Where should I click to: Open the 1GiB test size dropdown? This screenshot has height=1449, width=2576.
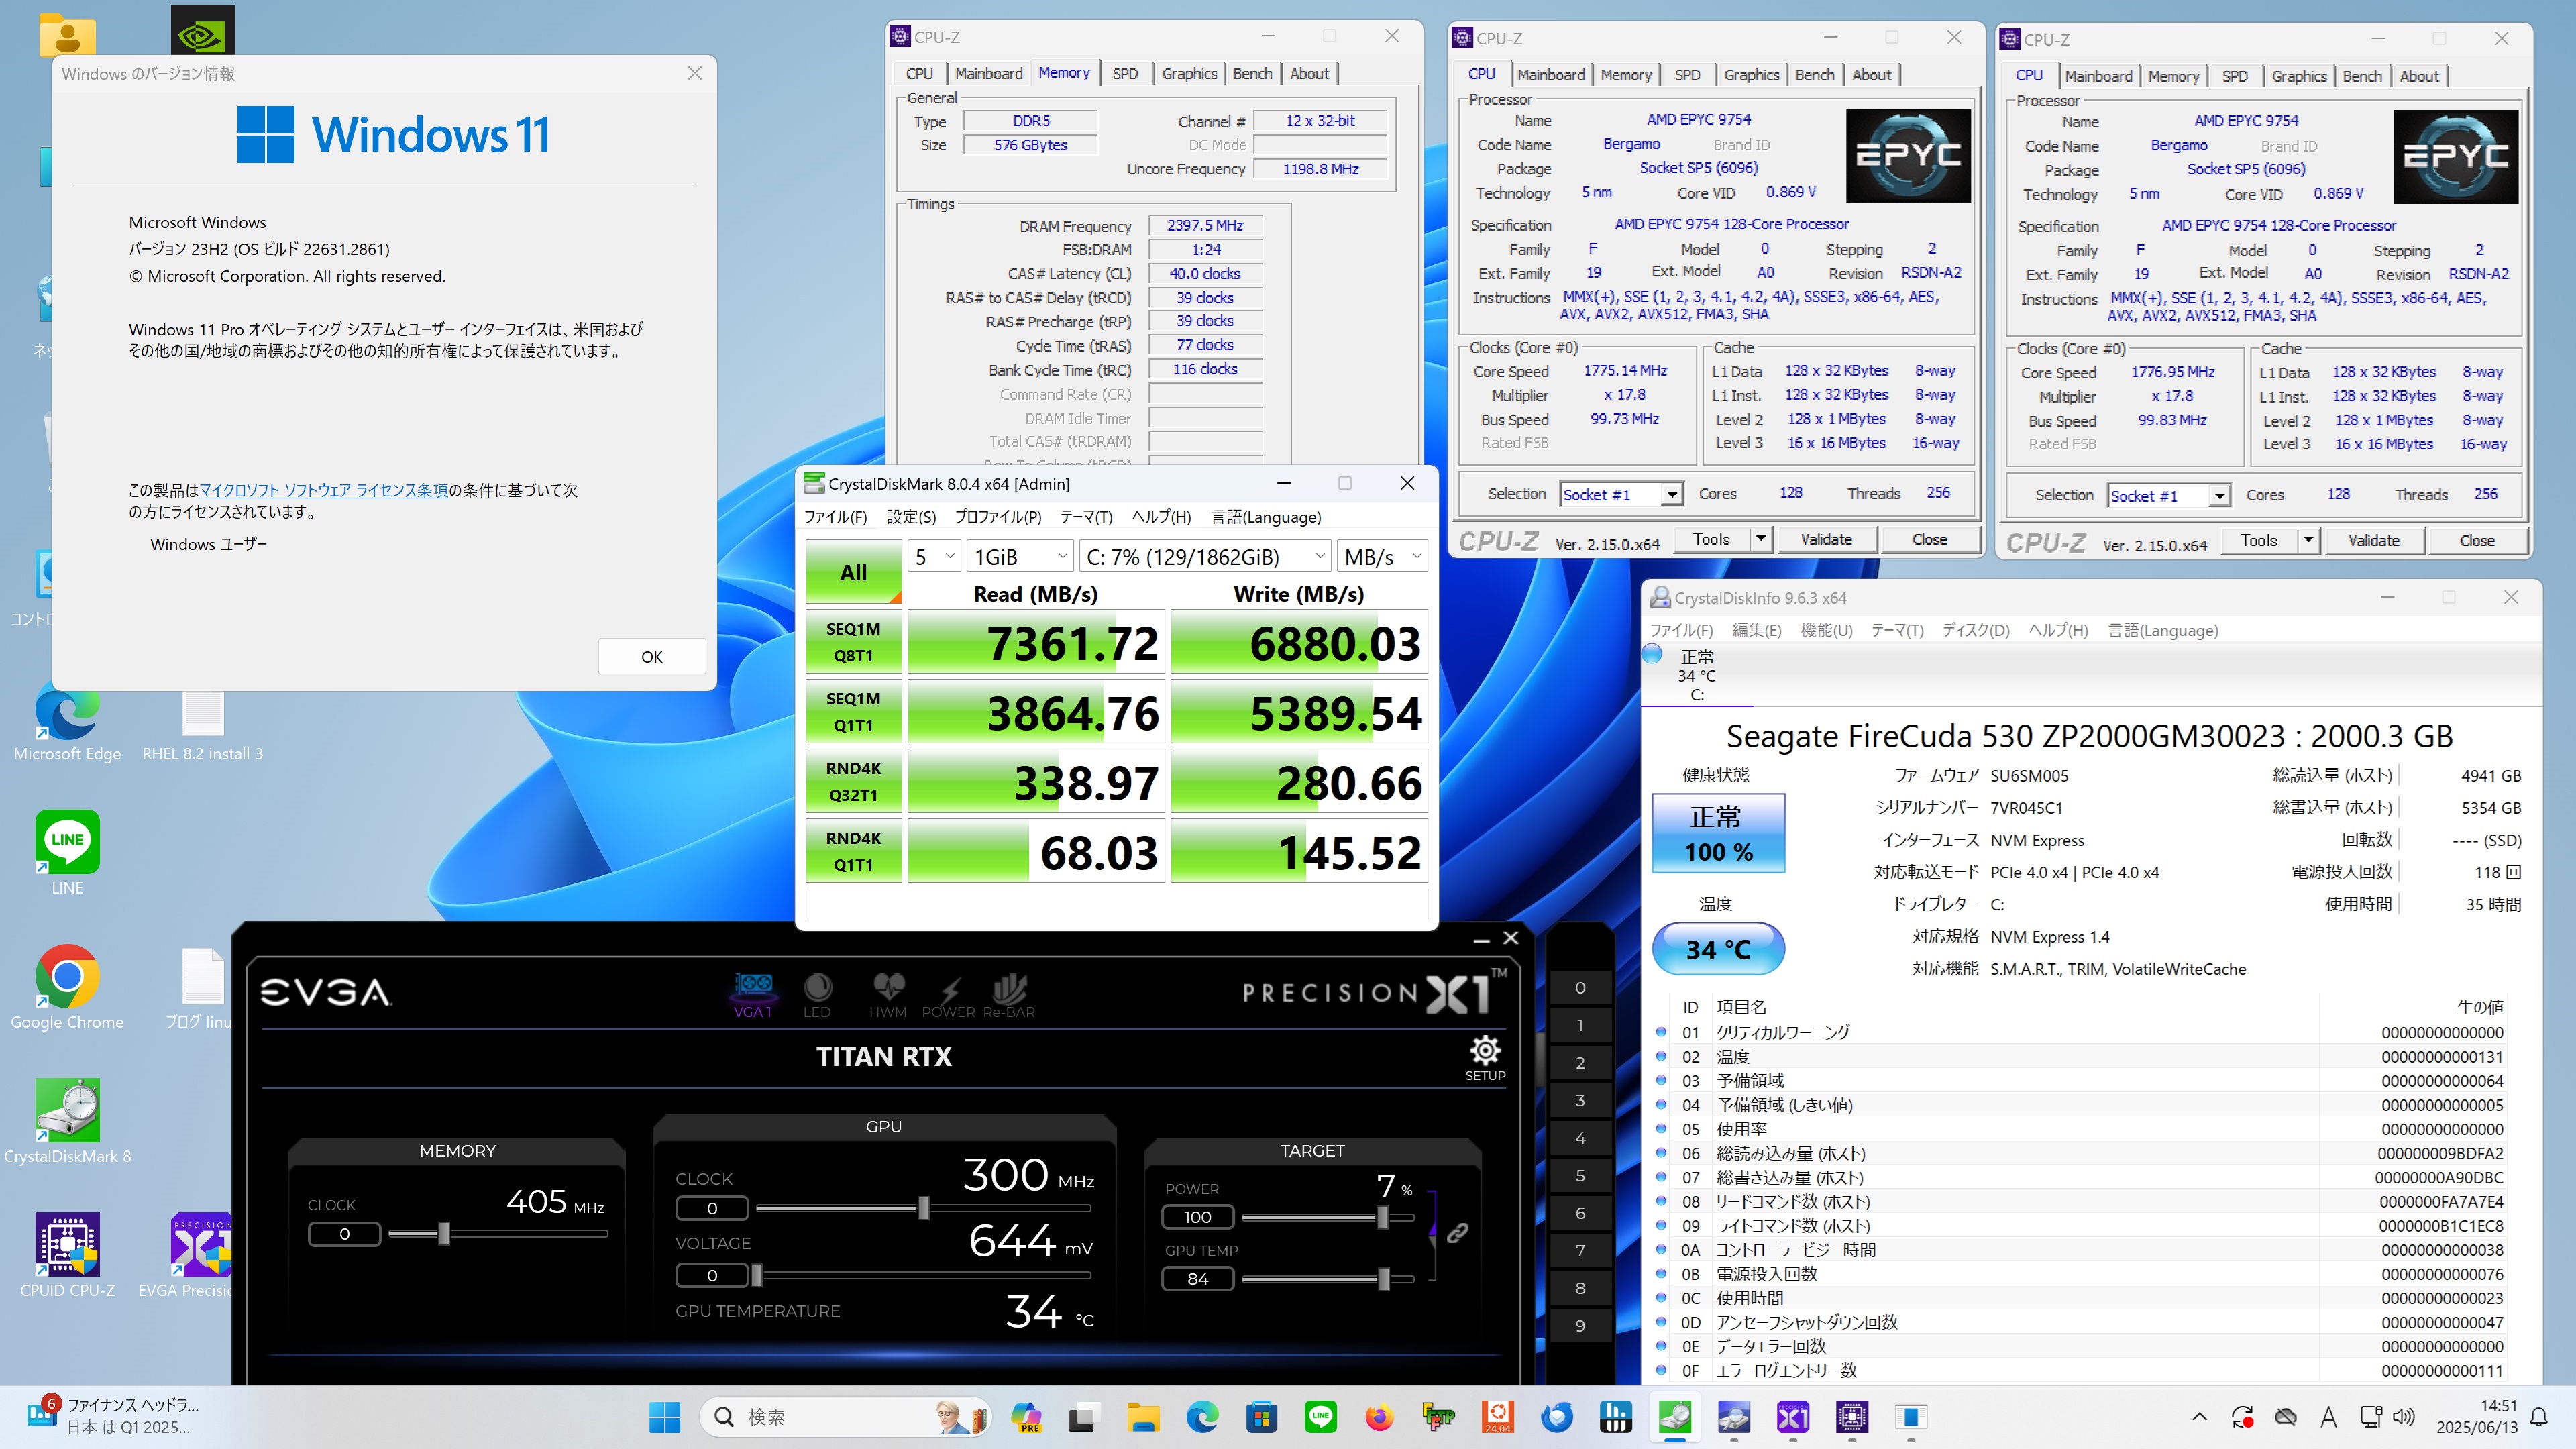(x=1020, y=557)
